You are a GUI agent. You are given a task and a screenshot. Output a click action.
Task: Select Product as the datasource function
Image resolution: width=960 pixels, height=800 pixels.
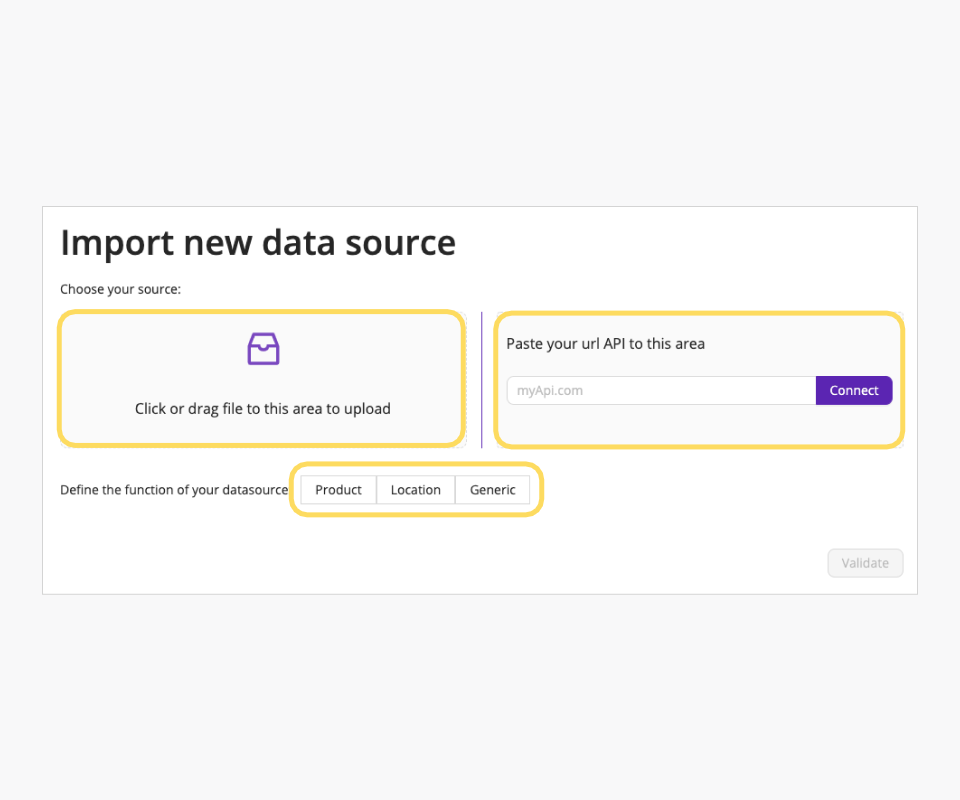(338, 490)
